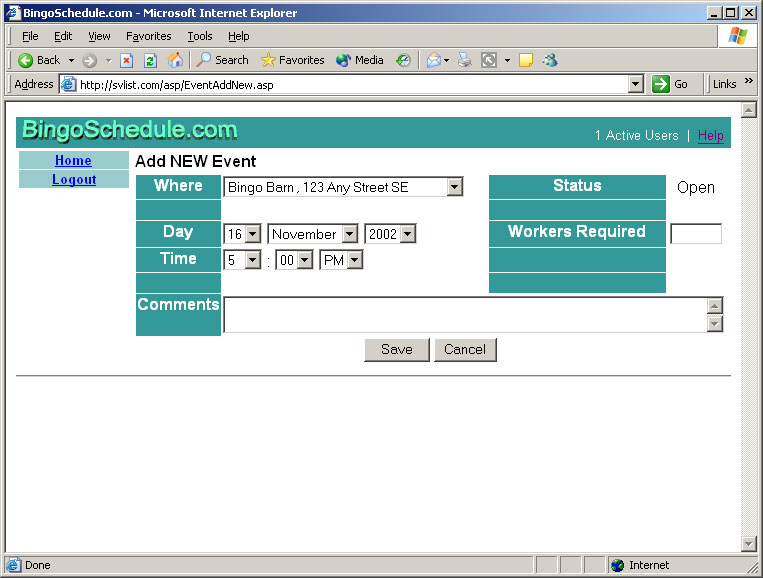Click the IE title bar icon
This screenshot has height=578, width=763.
13,13
